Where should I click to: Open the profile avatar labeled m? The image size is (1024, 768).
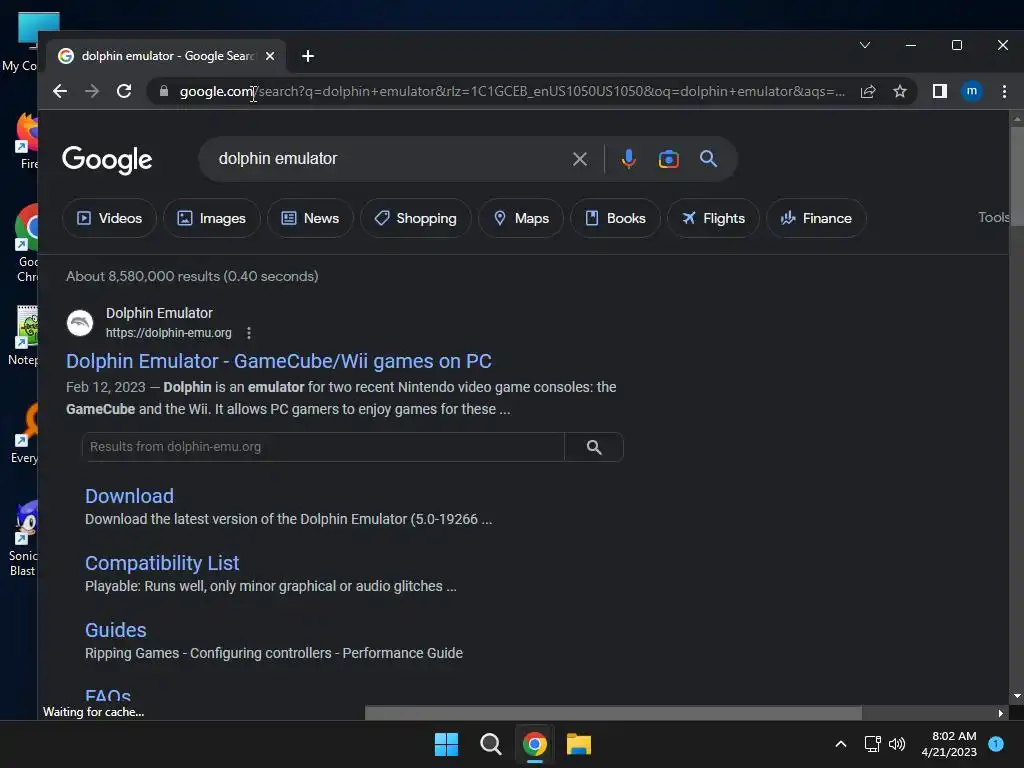point(972,91)
